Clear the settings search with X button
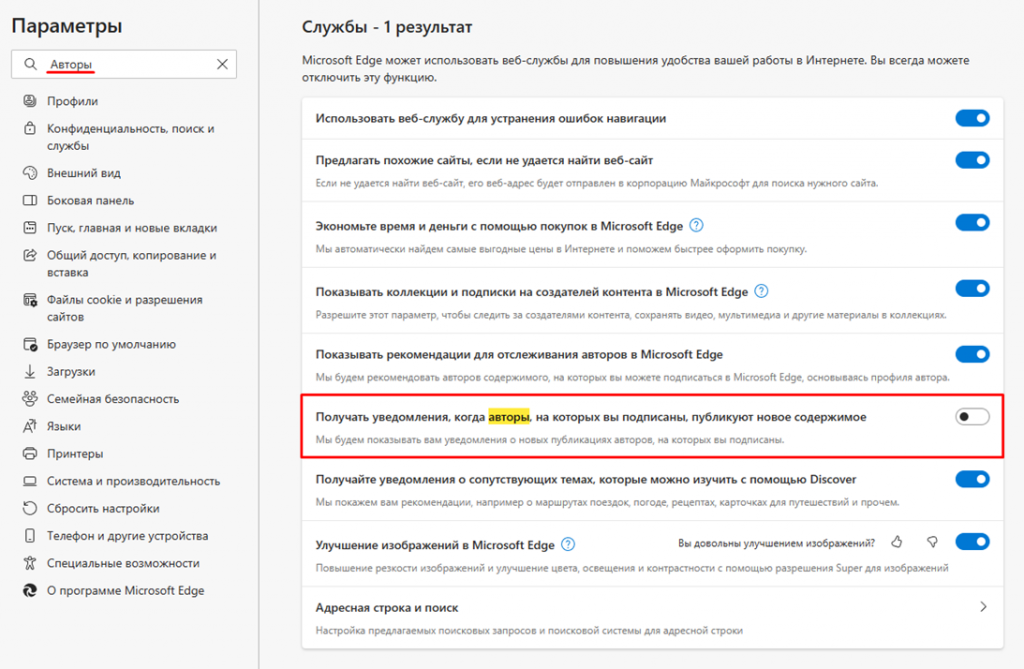This screenshot has width=1024, height=669. point(222,64)
